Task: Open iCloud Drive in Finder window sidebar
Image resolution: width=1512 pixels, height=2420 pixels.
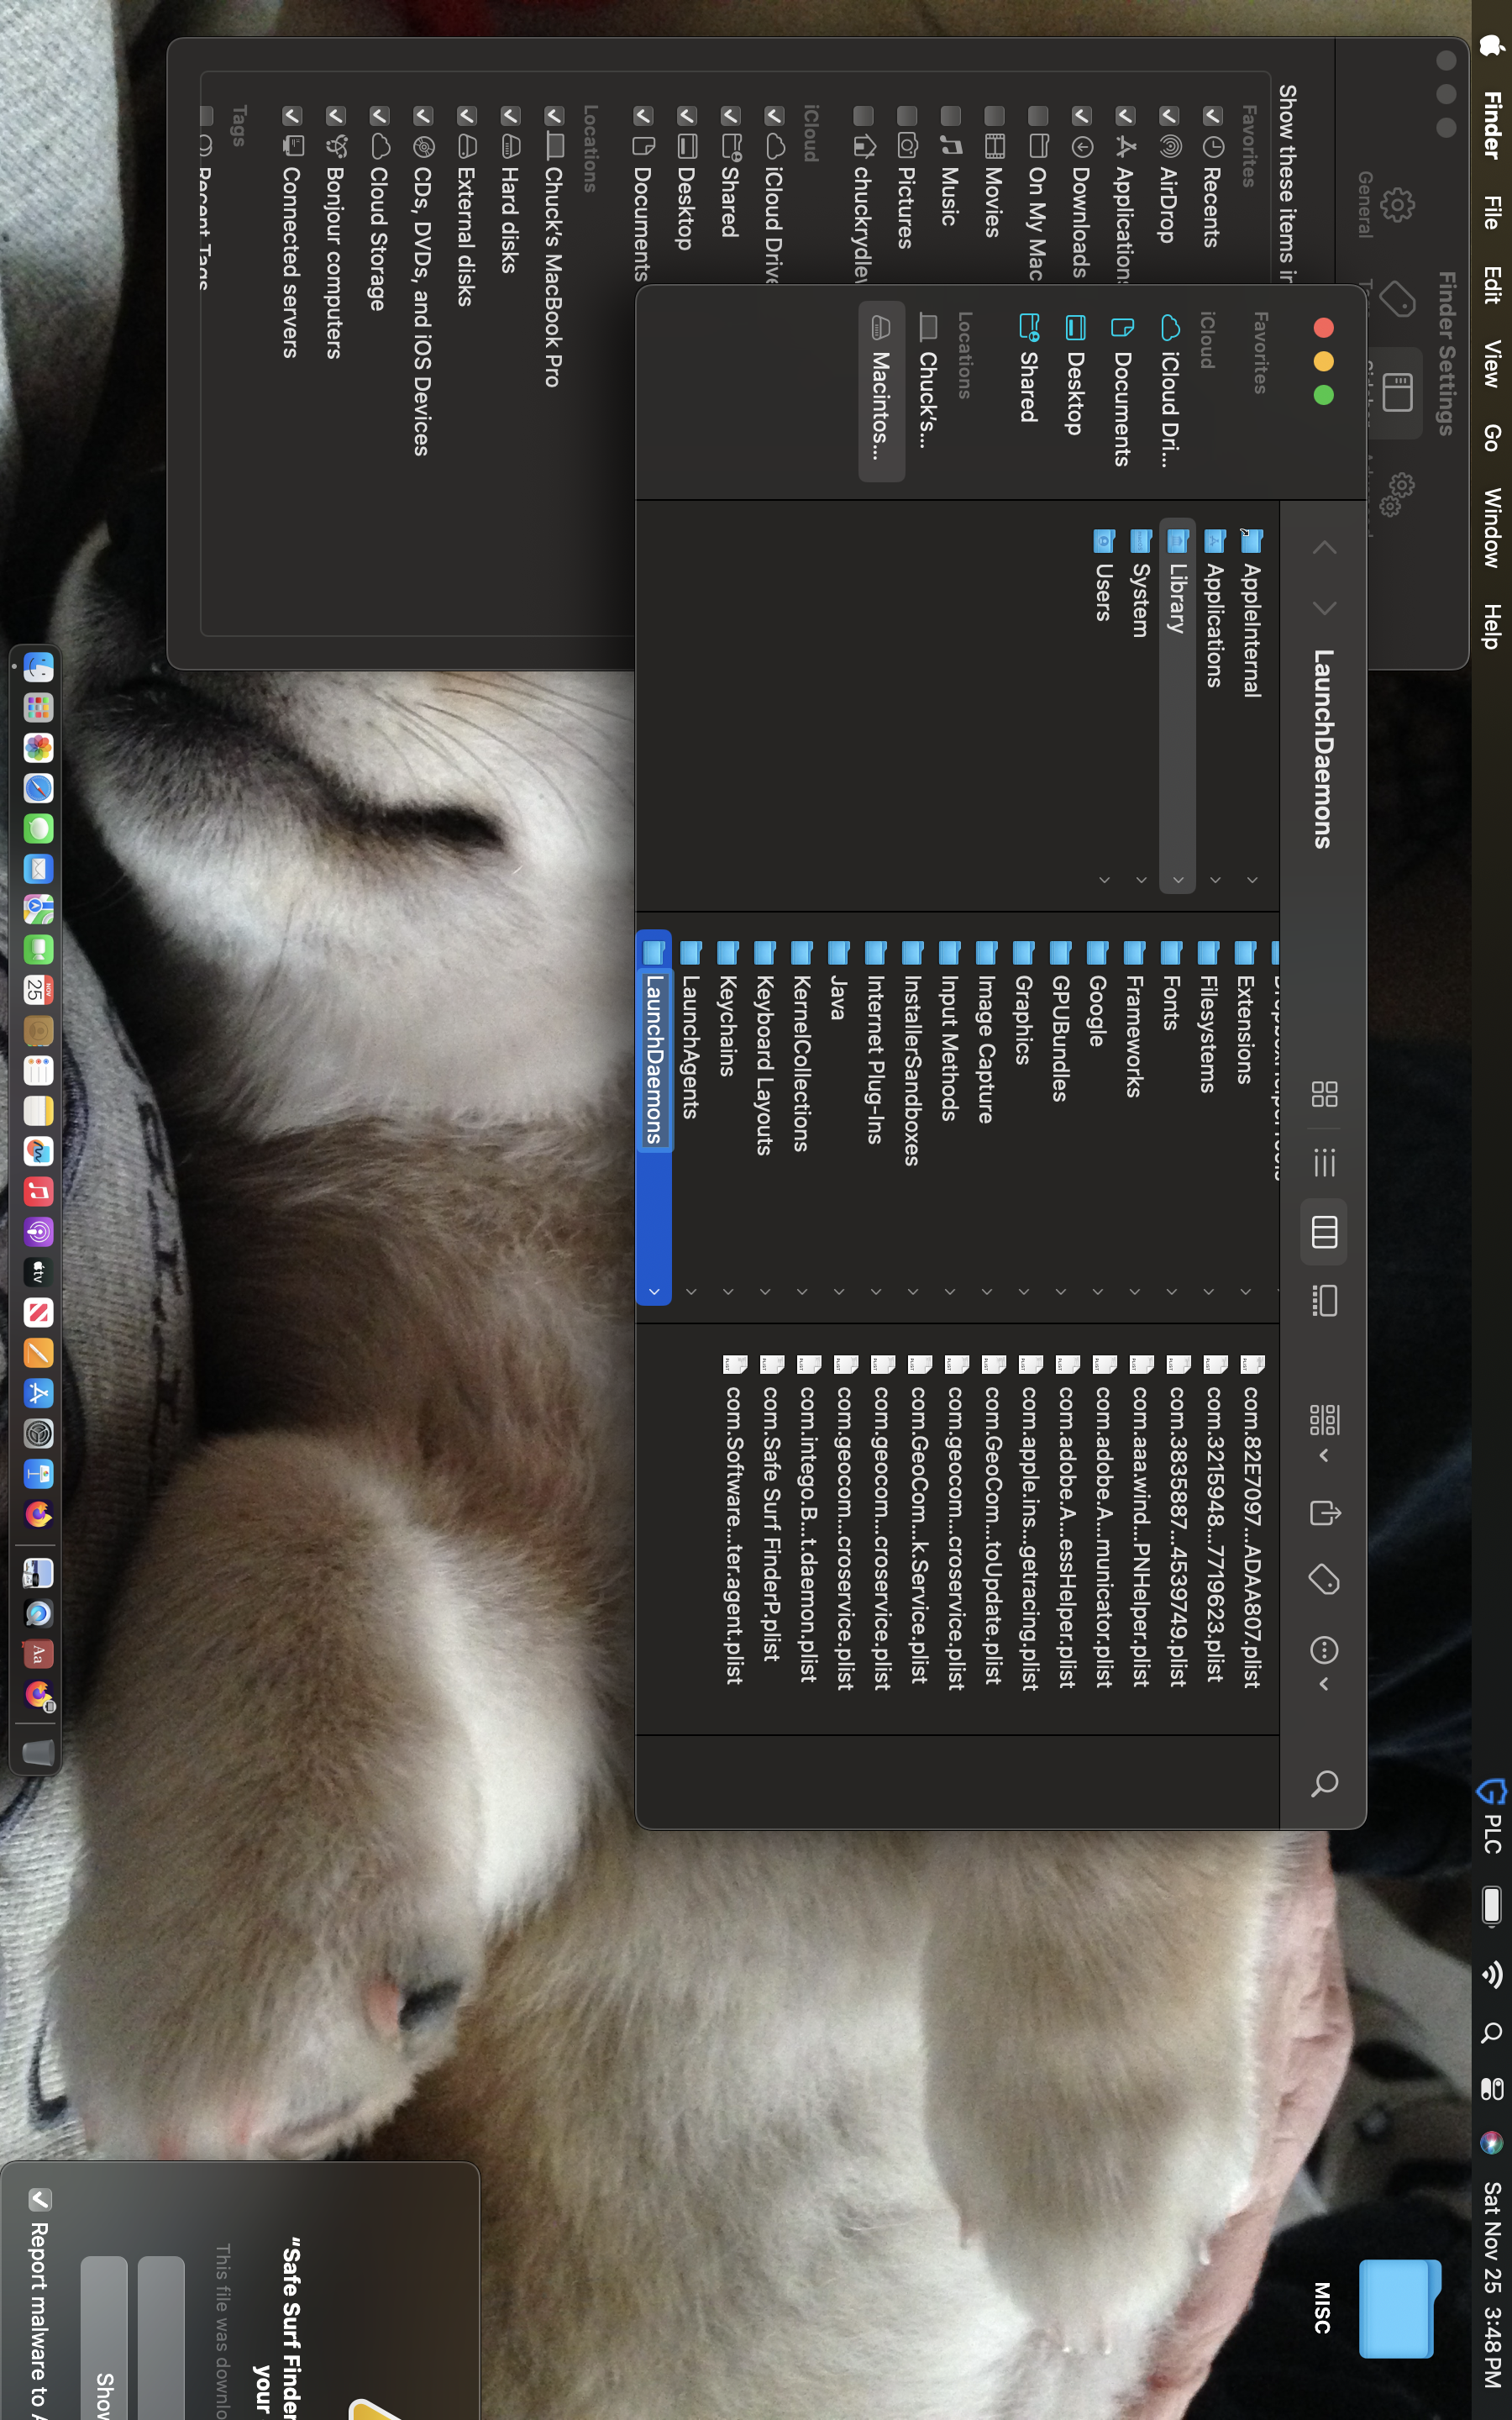Action: (x=1169, y=391)
